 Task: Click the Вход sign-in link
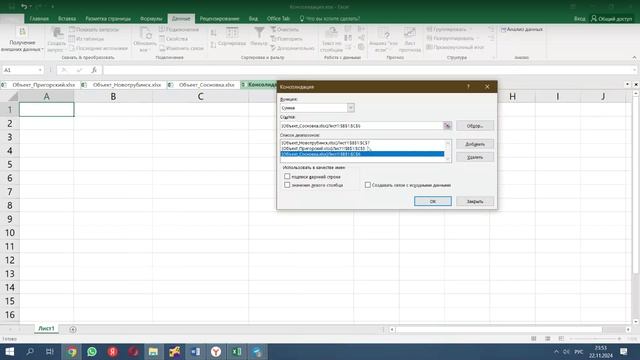[x=579, y=19]
